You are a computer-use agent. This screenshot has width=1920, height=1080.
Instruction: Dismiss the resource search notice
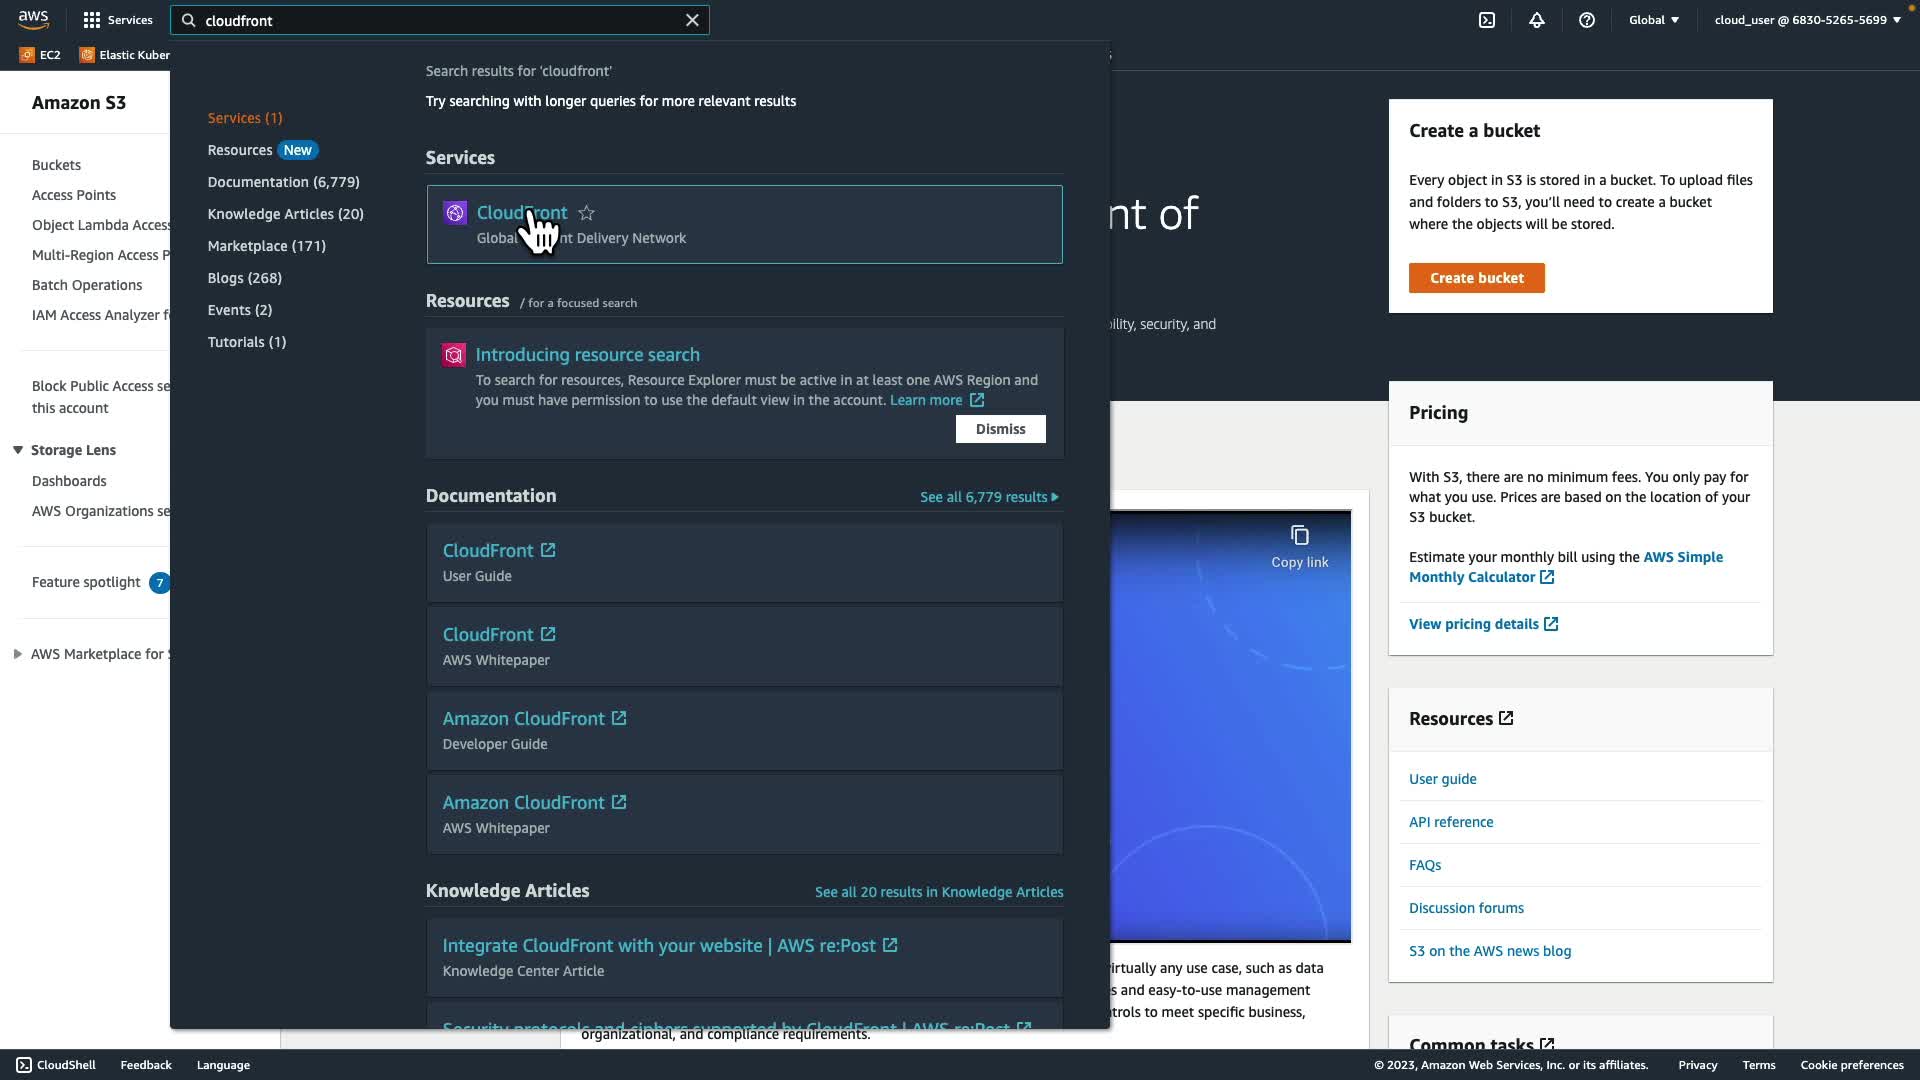(1000, 429)
